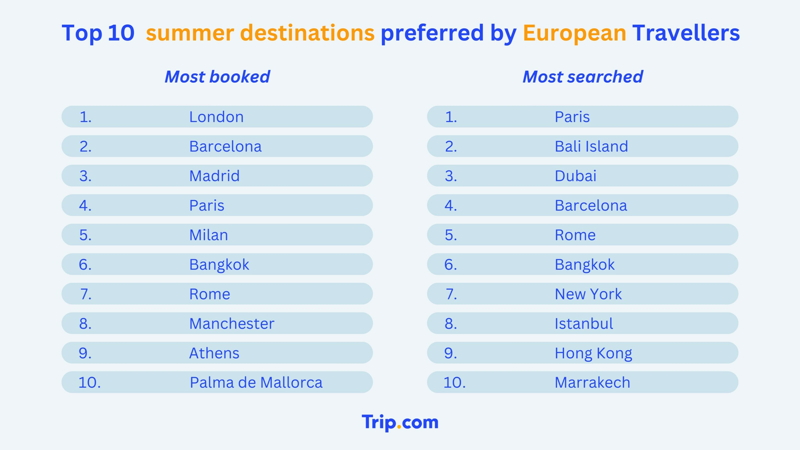Click the Most searched heading

(x=583, y=77)
